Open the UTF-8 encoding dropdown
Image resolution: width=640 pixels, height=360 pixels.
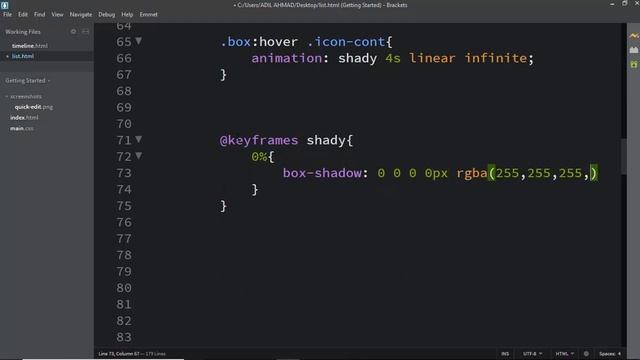[x=532, y=354]
